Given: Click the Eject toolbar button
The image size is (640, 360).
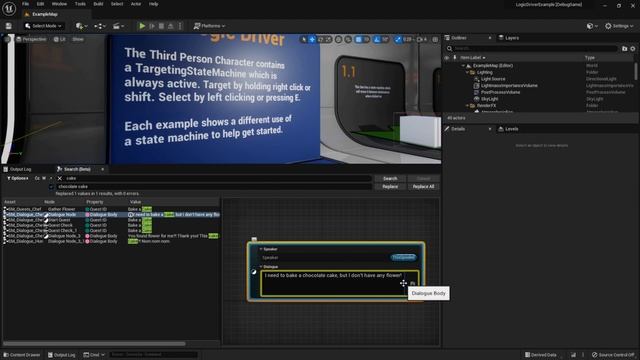Looking at the screenshot, I should [171, 26].
